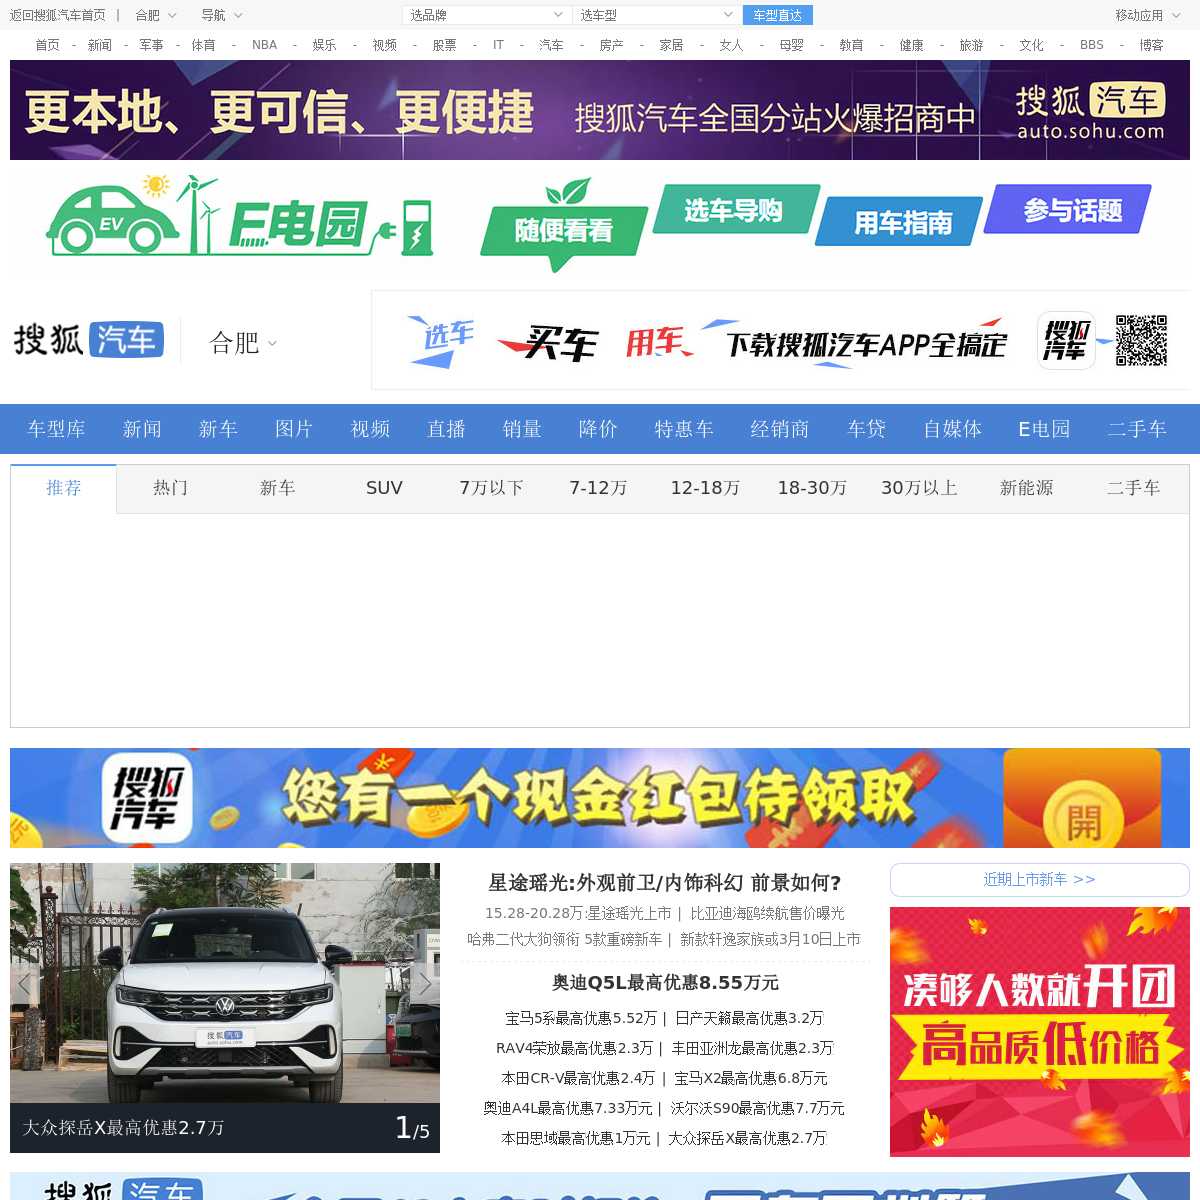1200x1200 pixels.
Task: Open the 选车导购 banner button
Action: [735, 210]
